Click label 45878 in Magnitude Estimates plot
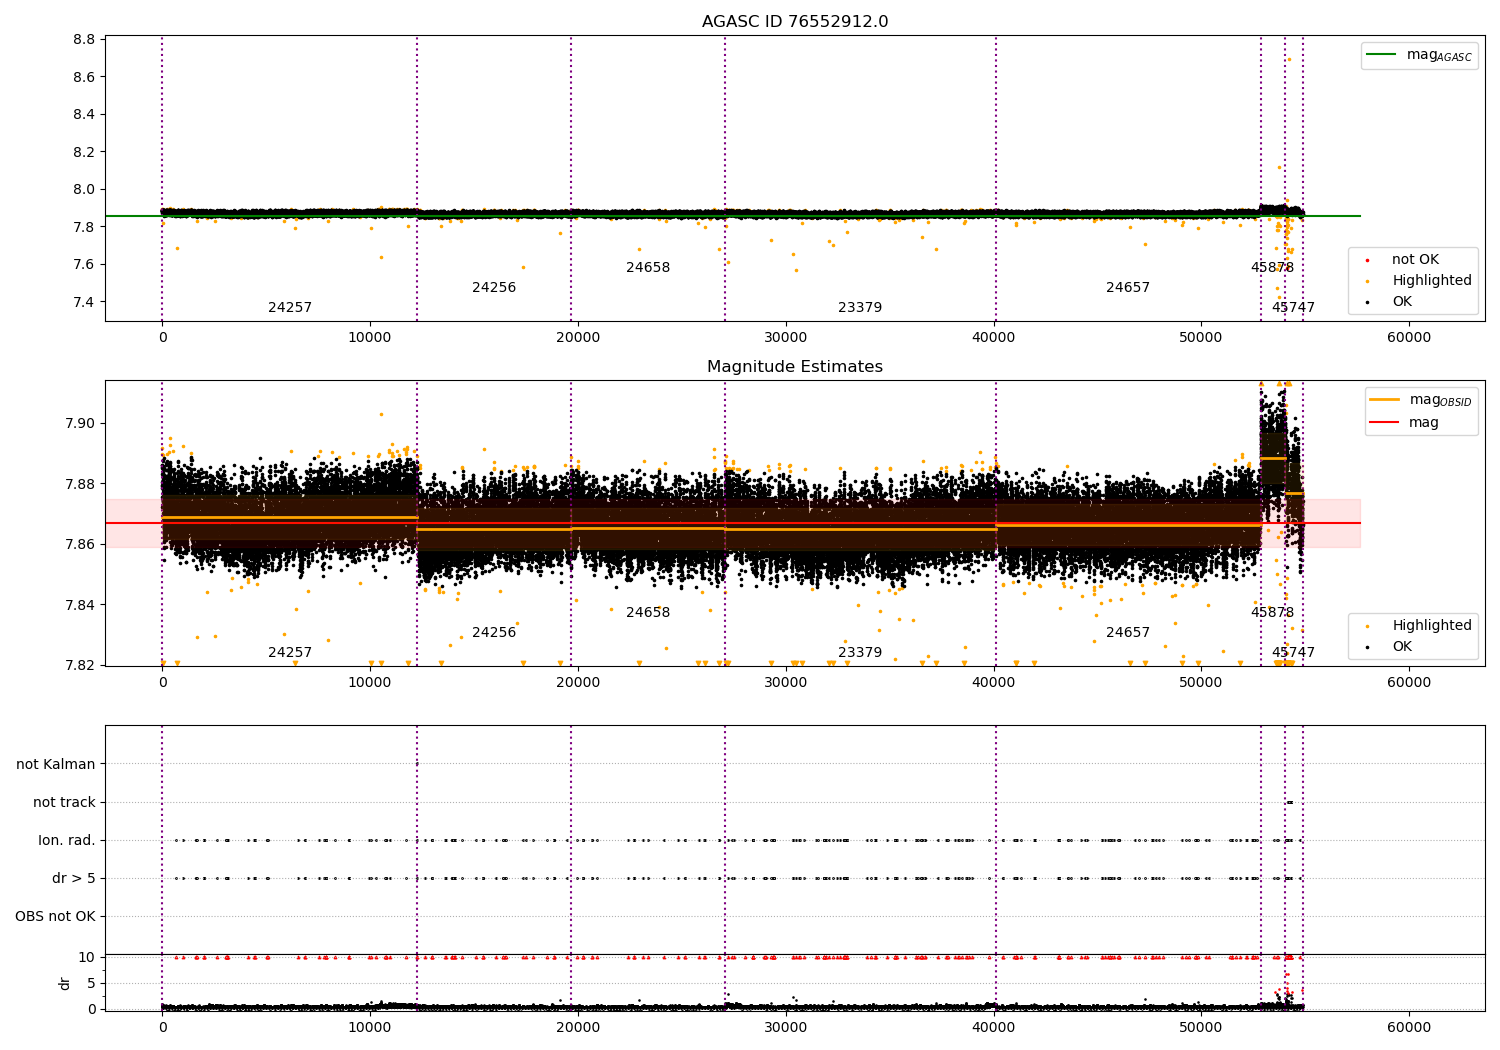This screenshot has width=1500, height=1050. [1272, 613]
